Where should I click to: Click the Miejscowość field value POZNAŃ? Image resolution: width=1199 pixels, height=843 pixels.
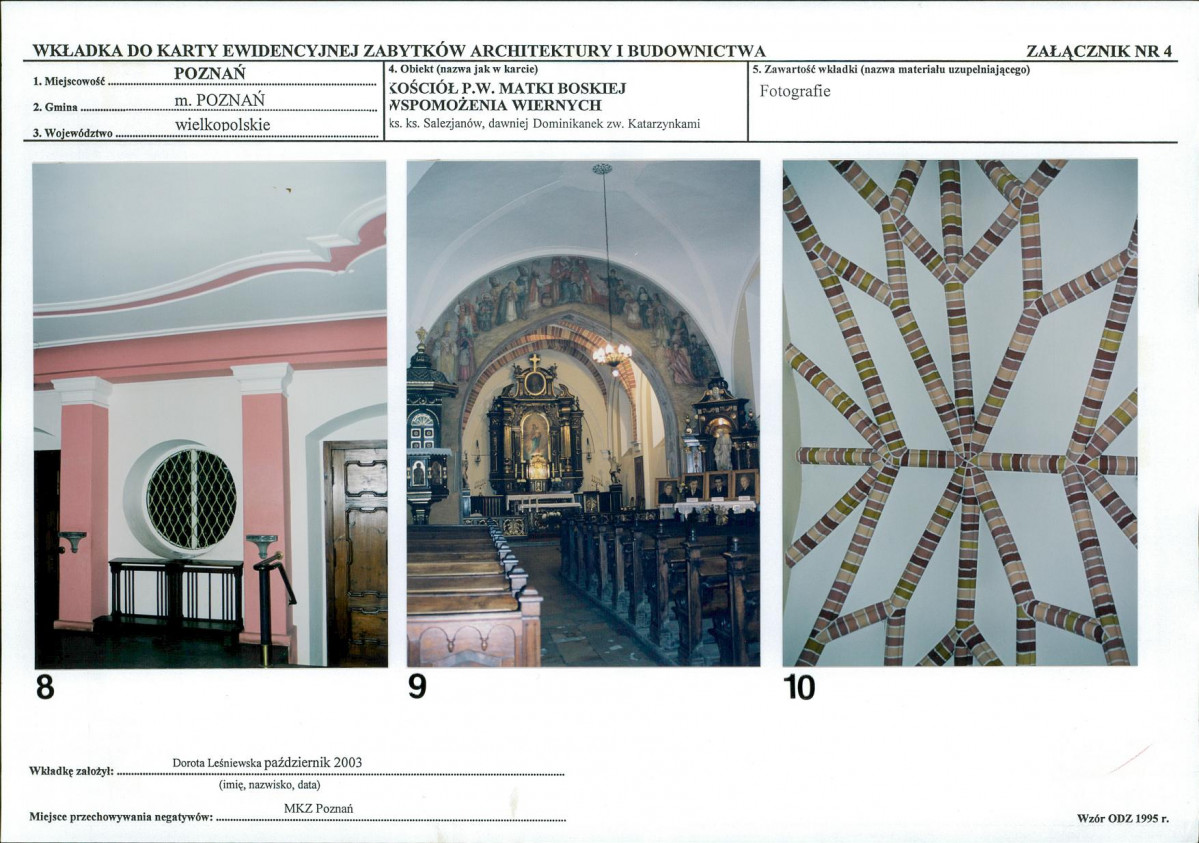tap(210, 74)
